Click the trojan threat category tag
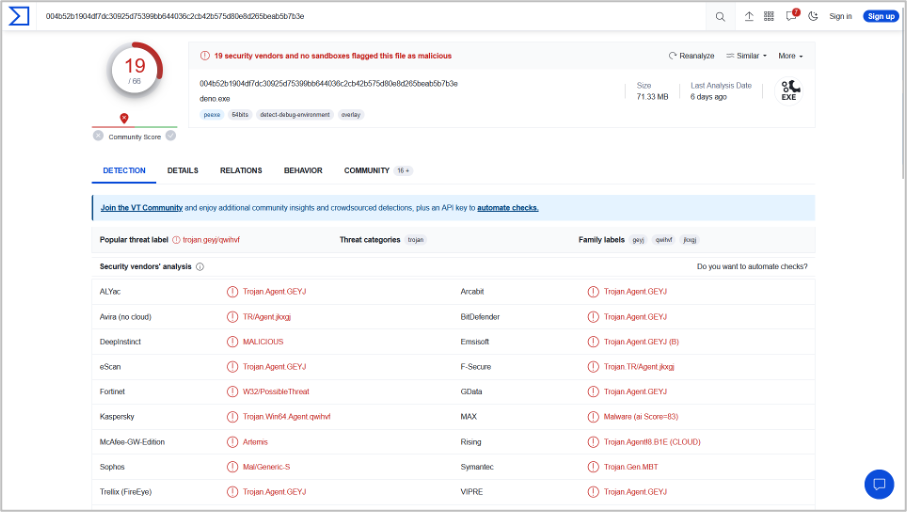 415,240
